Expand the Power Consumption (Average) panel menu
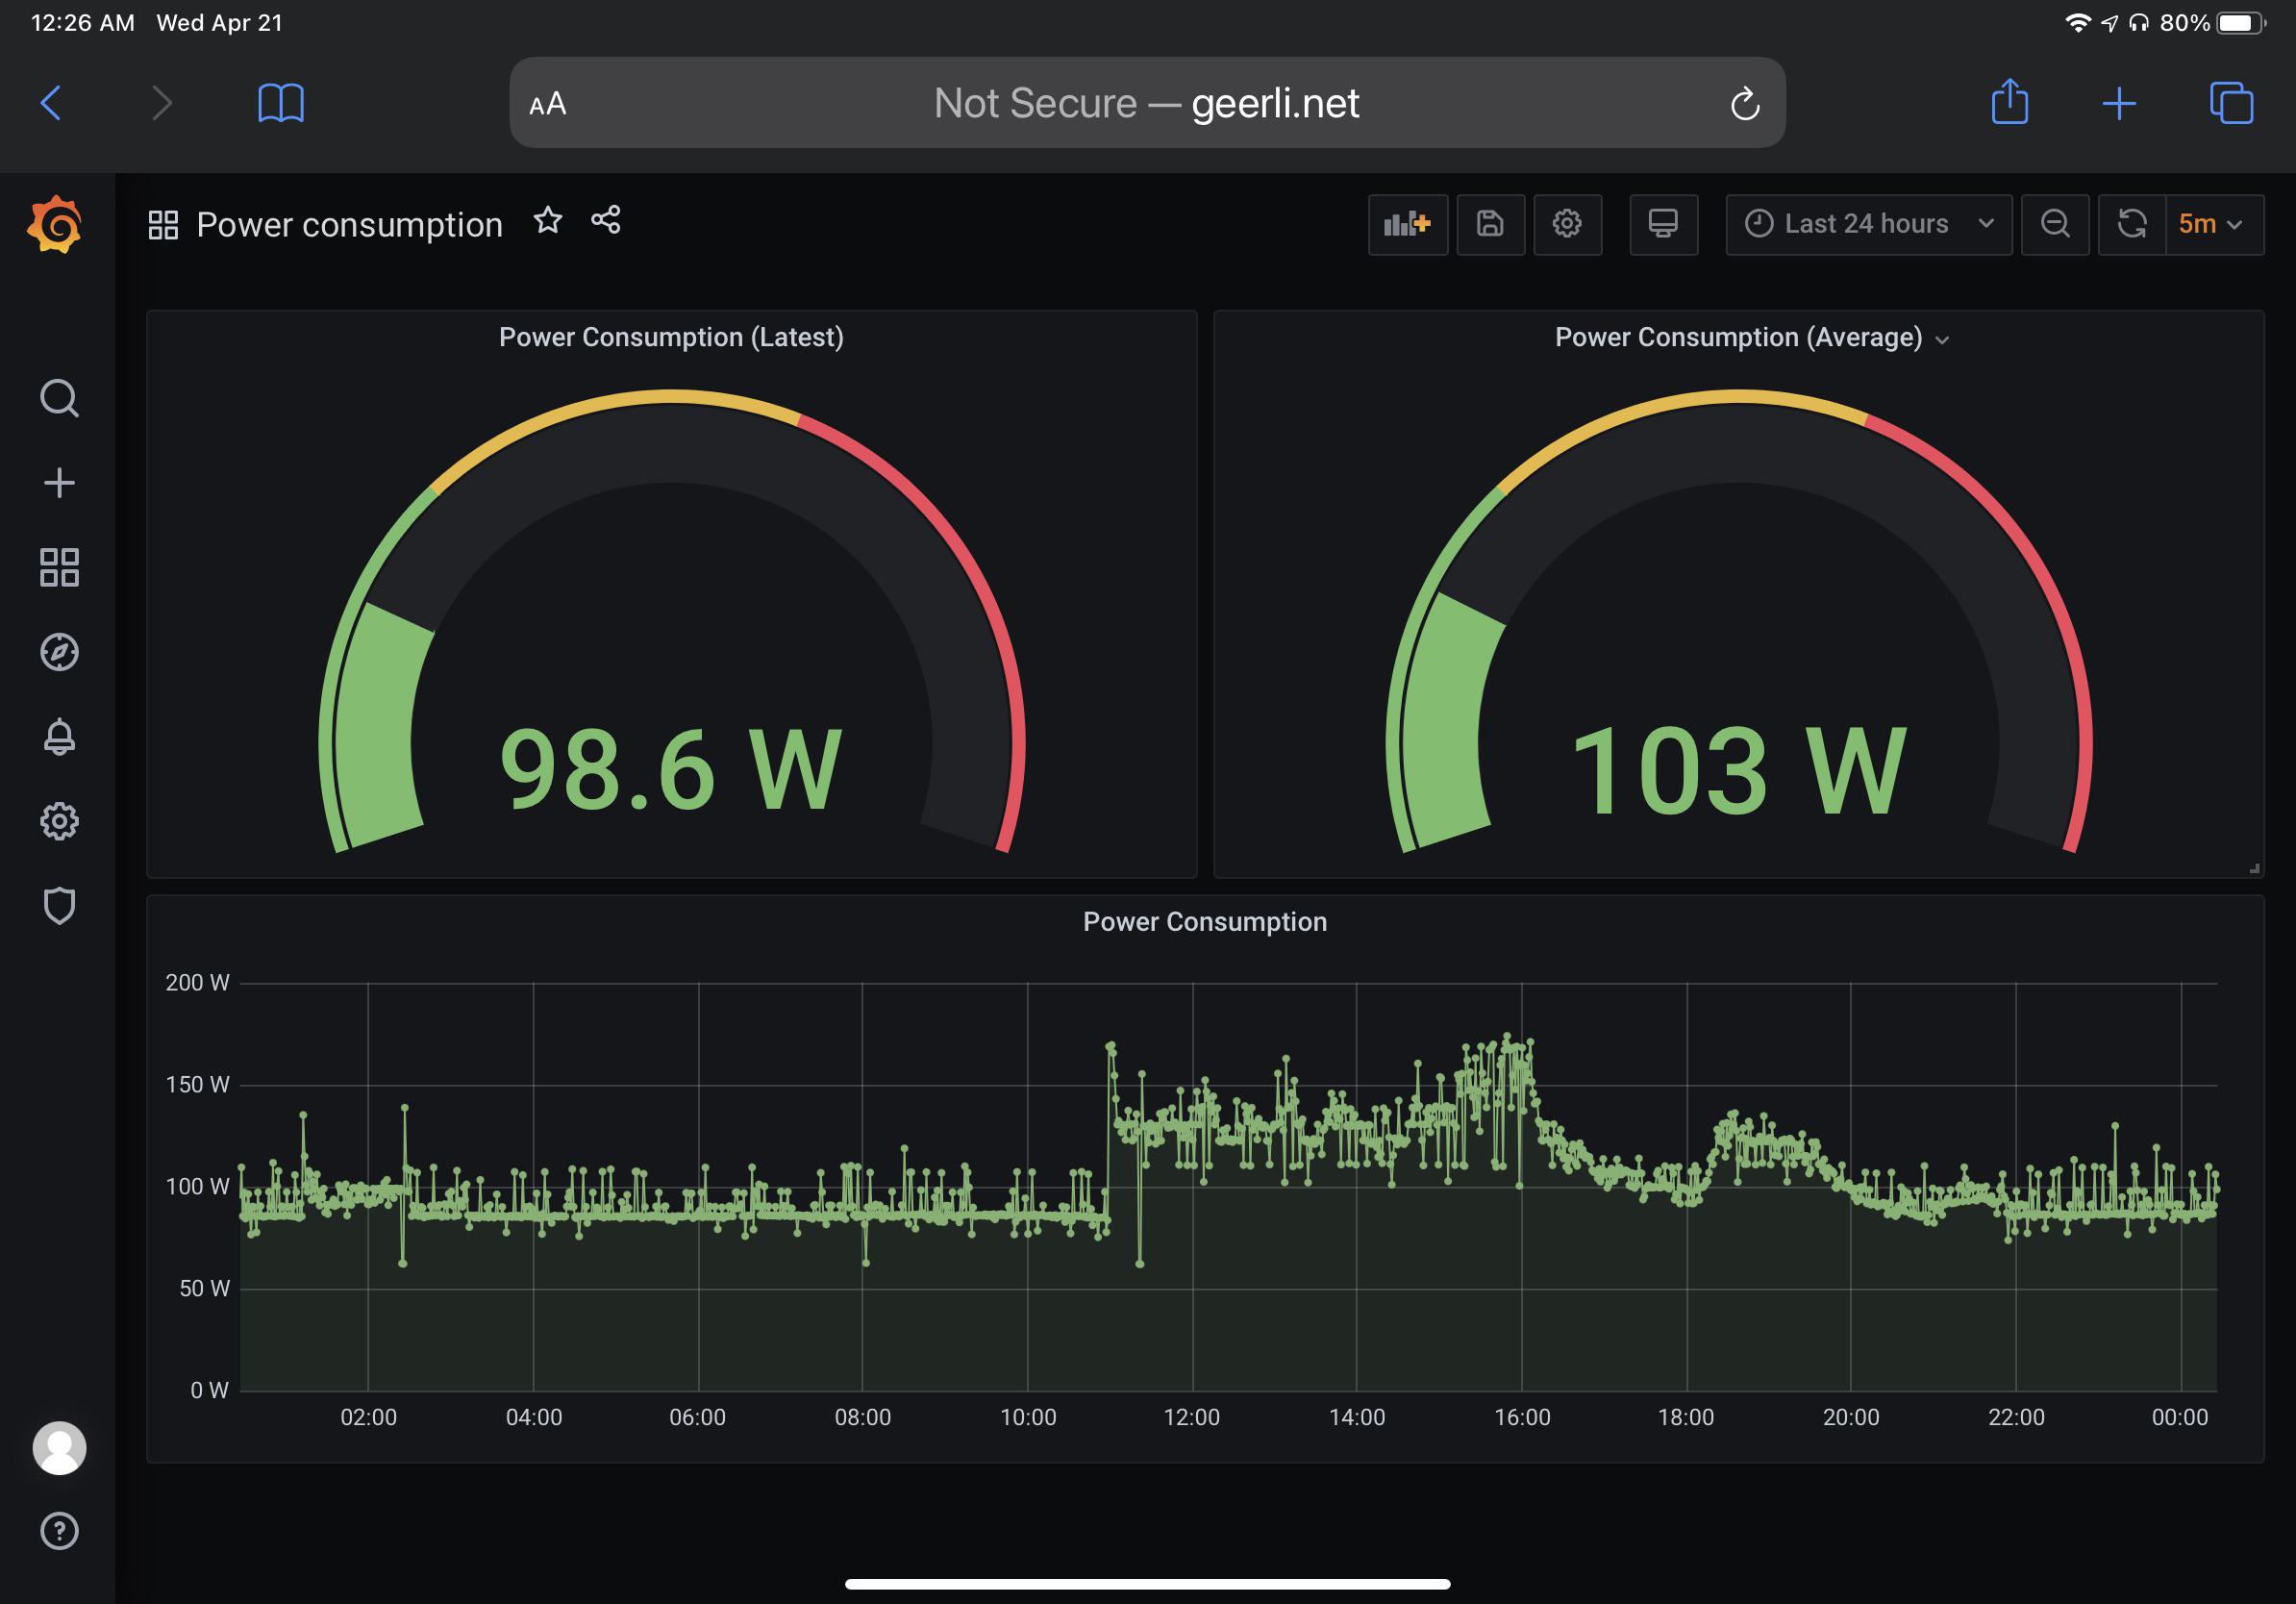Screen dimensions: 2296x1604 (1943, 339)
